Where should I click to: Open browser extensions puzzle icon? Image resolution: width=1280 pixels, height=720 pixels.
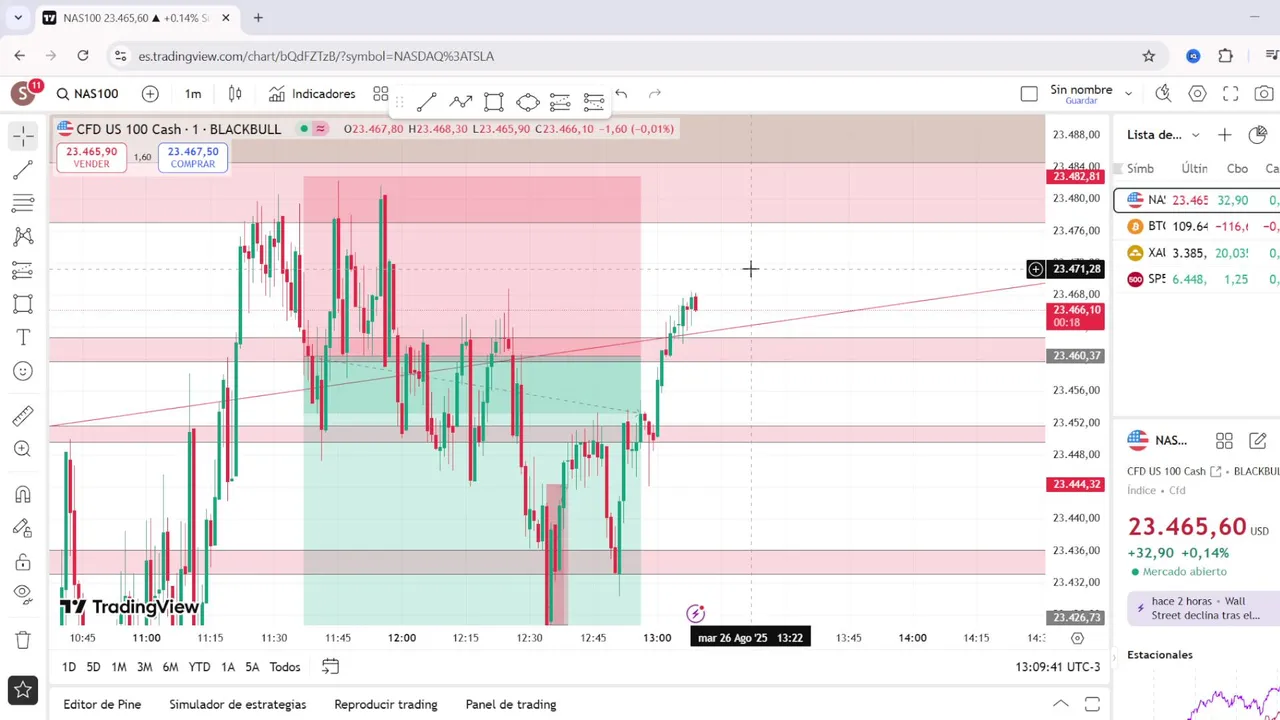(x=1226, y=56)
